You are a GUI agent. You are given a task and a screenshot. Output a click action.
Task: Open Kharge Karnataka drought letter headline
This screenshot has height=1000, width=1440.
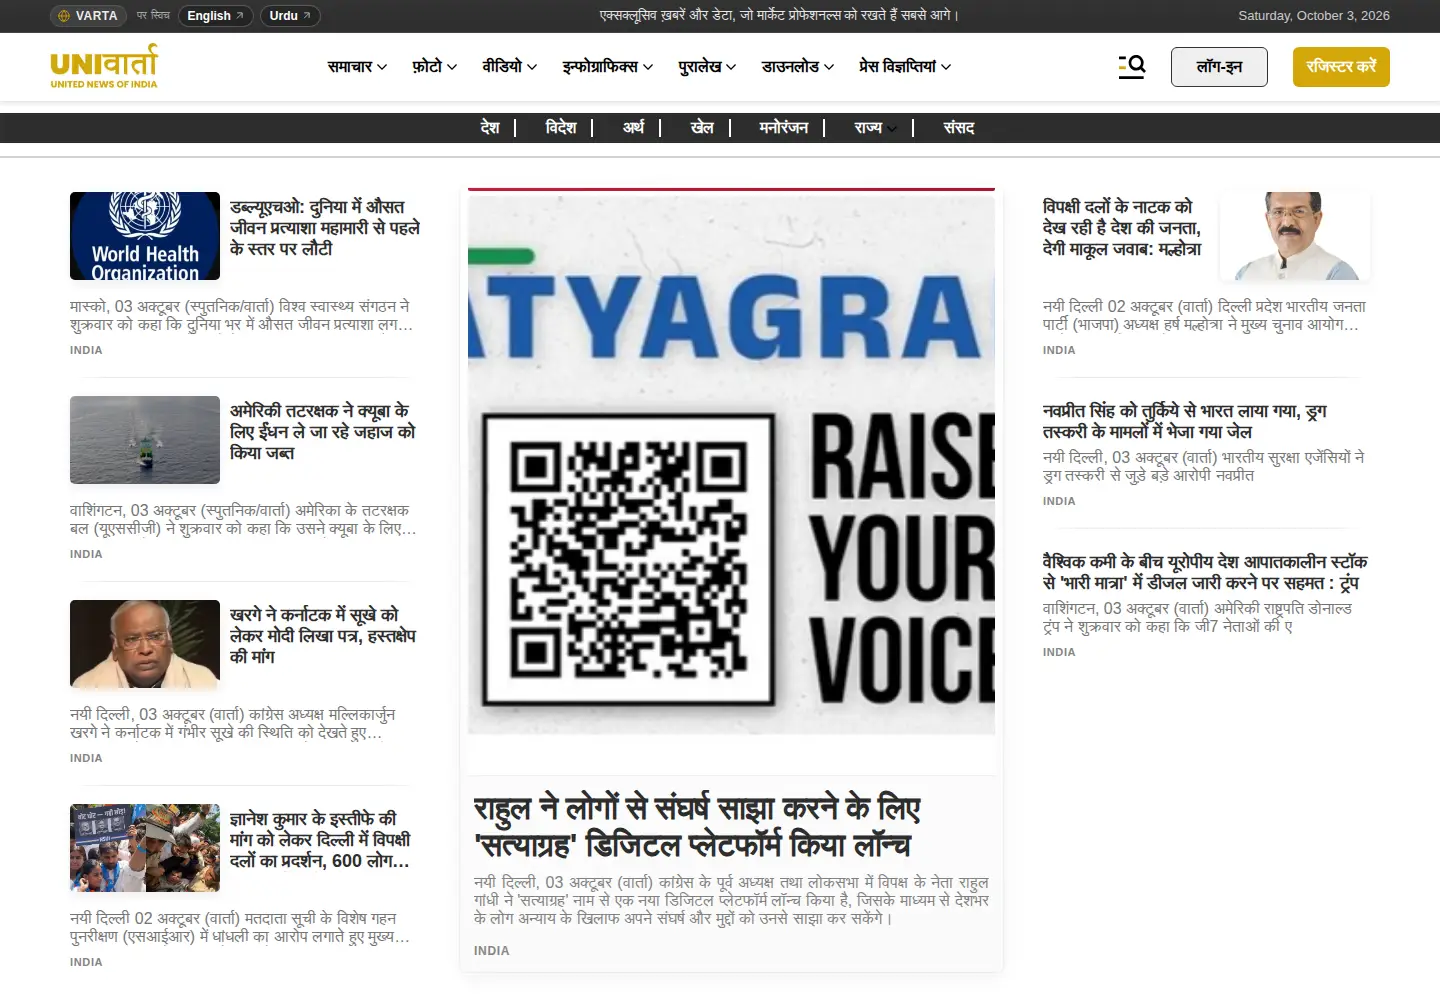point(323,636)
